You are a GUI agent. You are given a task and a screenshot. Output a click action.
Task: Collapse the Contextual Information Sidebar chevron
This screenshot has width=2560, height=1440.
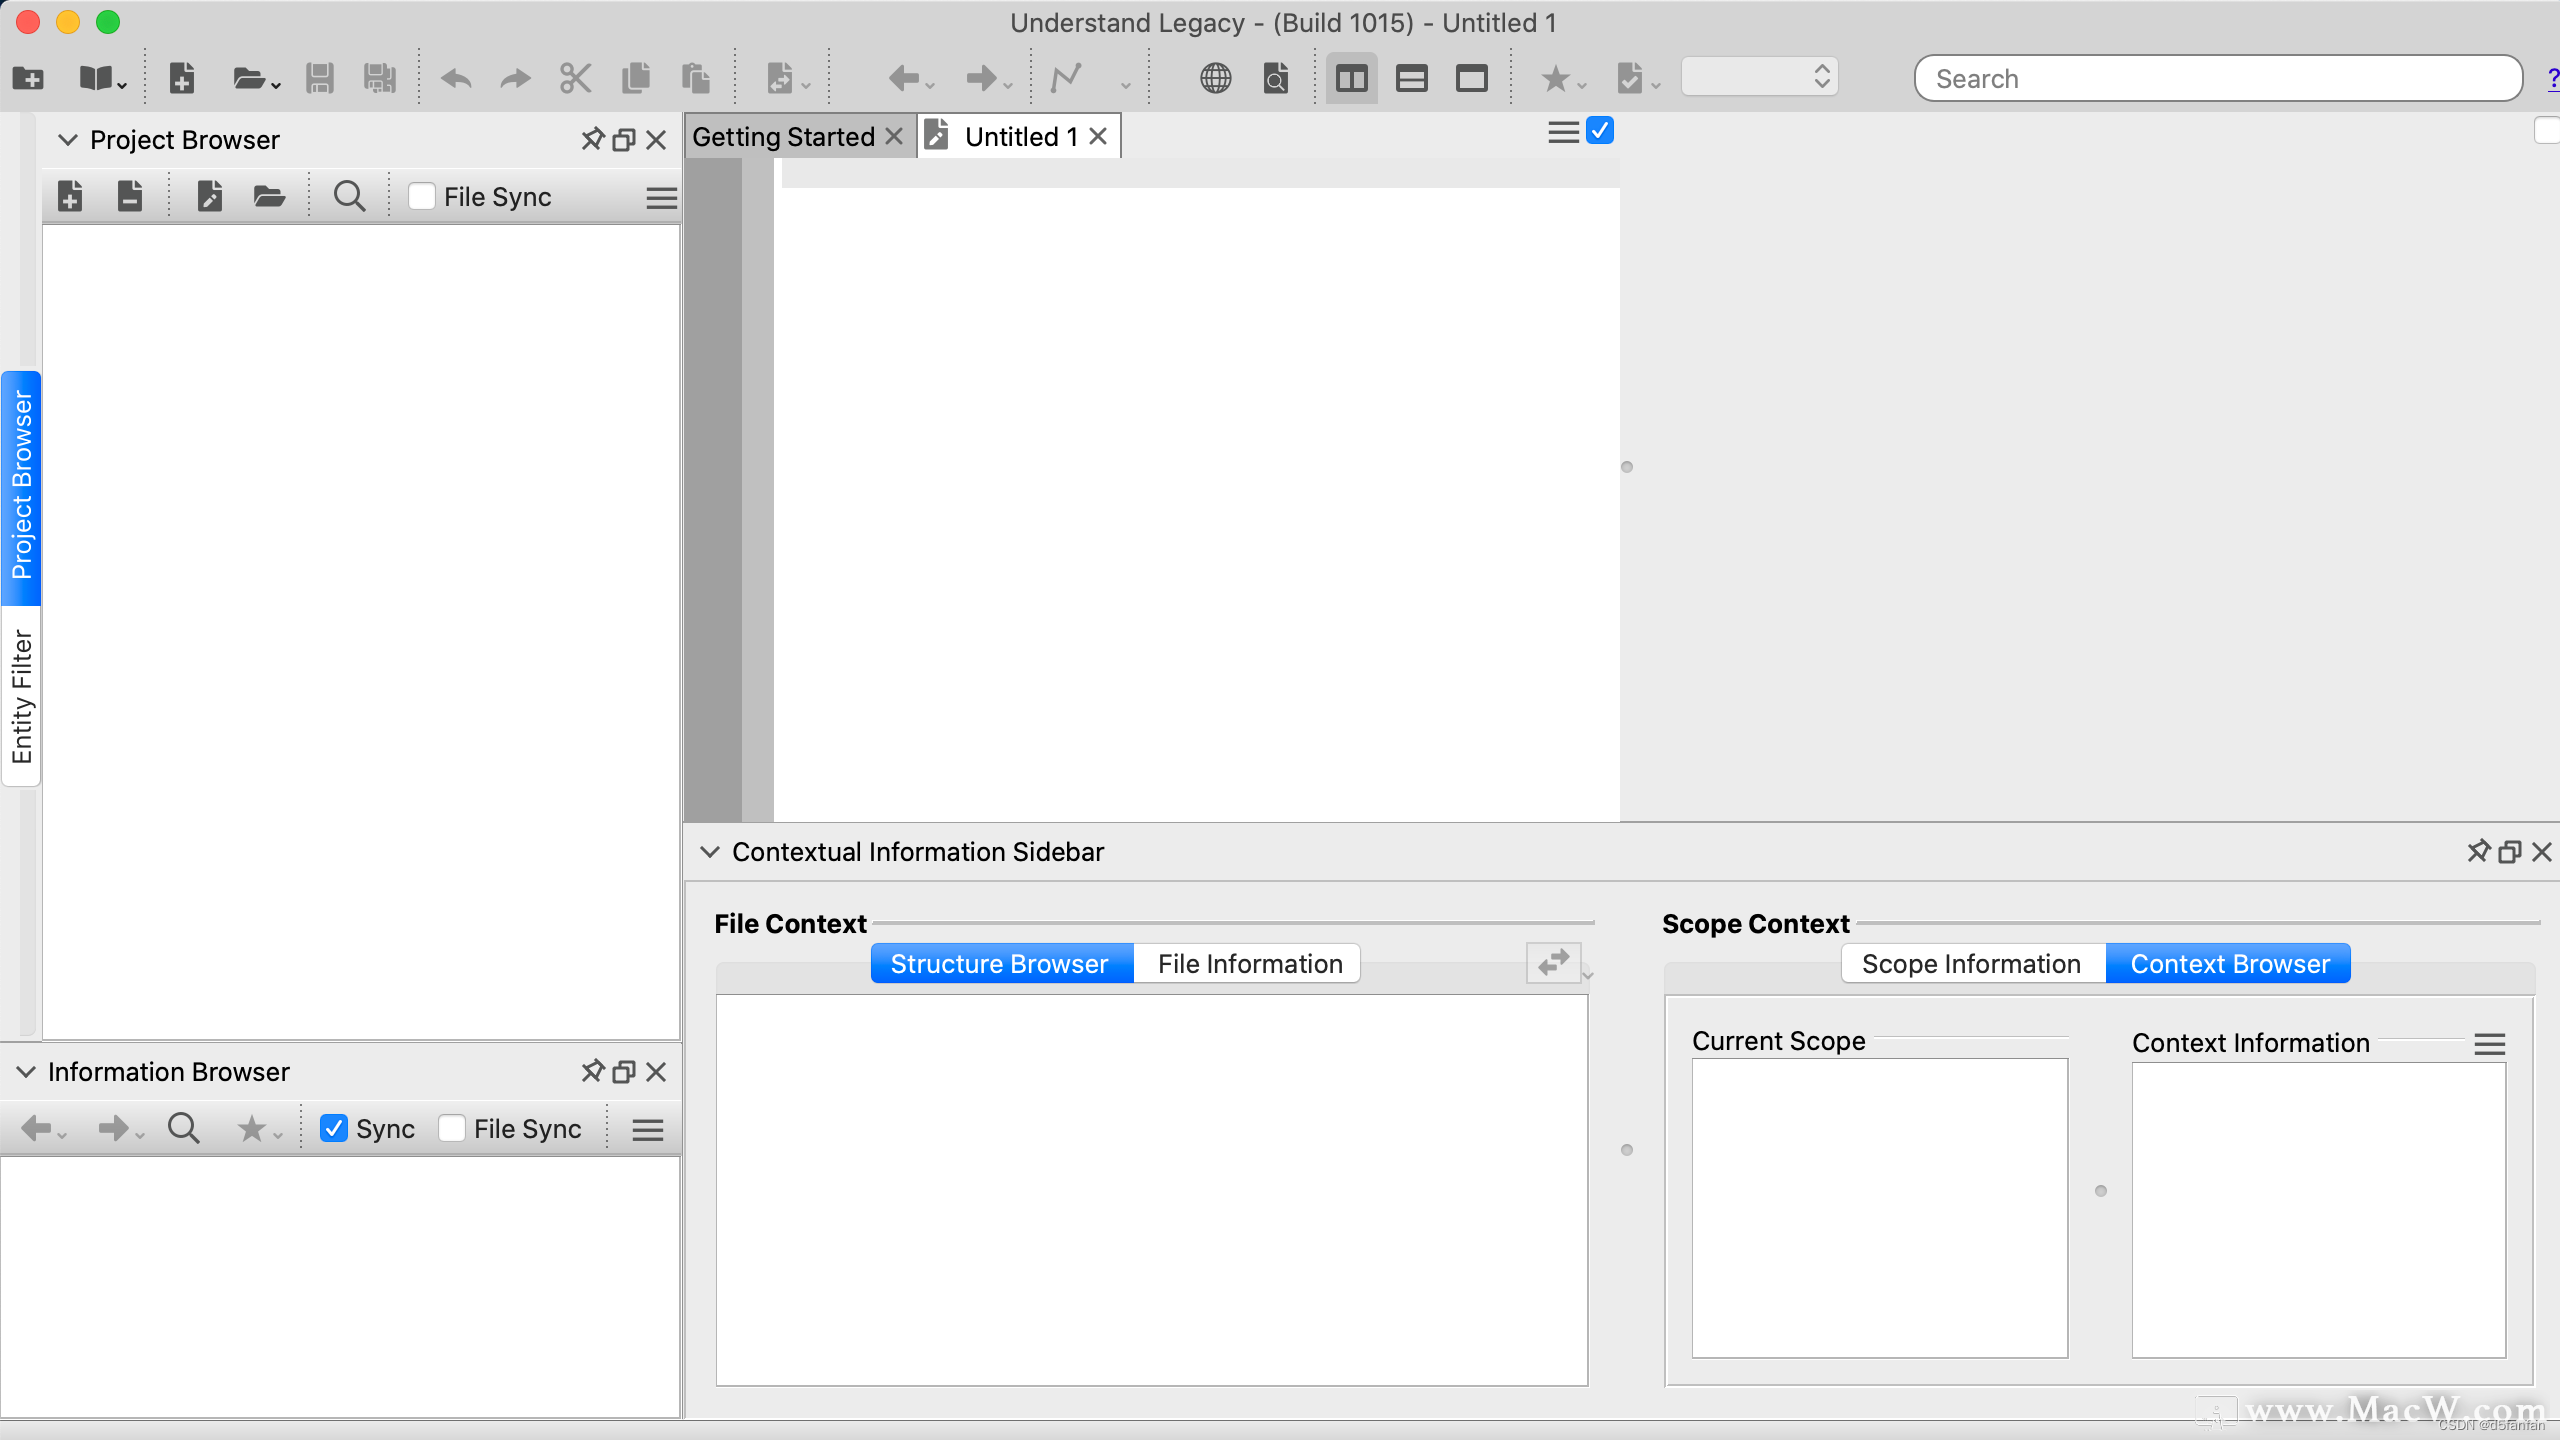coord(710,851)
